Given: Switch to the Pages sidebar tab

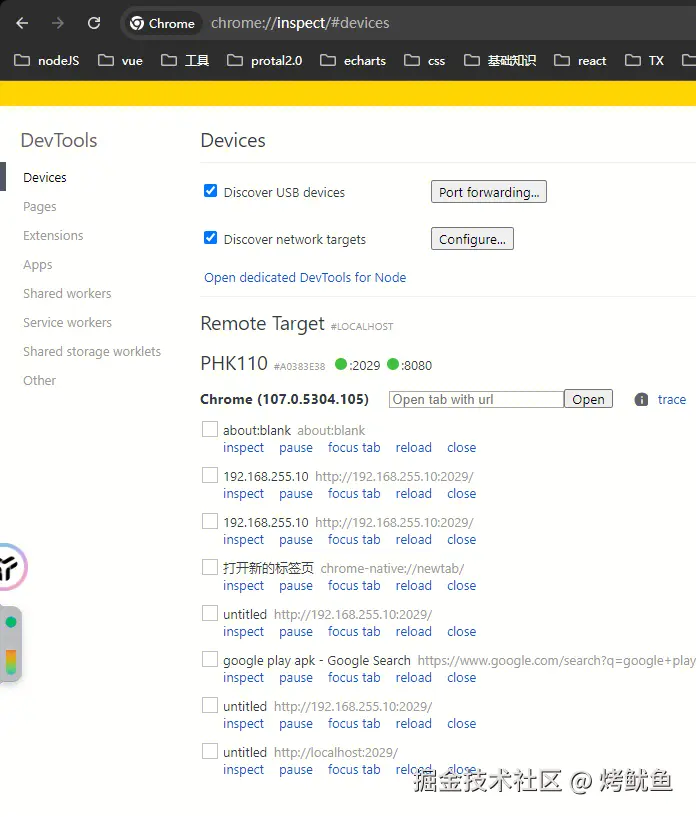Looking at the screenshot, I should click(40, 207).
